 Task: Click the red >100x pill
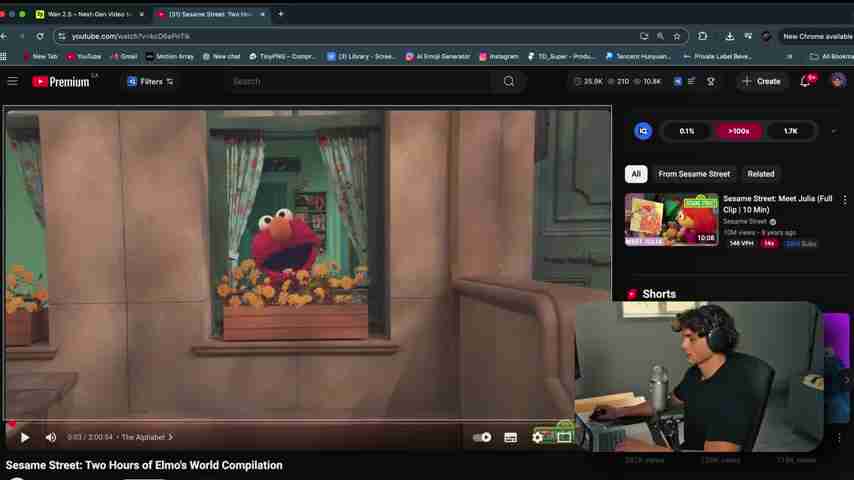[739, 131]
